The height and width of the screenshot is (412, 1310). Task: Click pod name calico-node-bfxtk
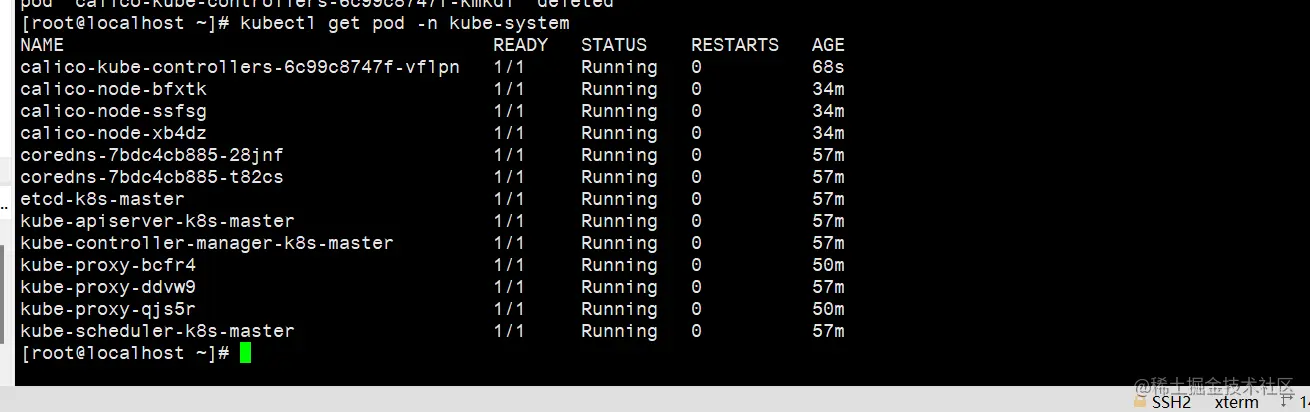pos(113,89)
